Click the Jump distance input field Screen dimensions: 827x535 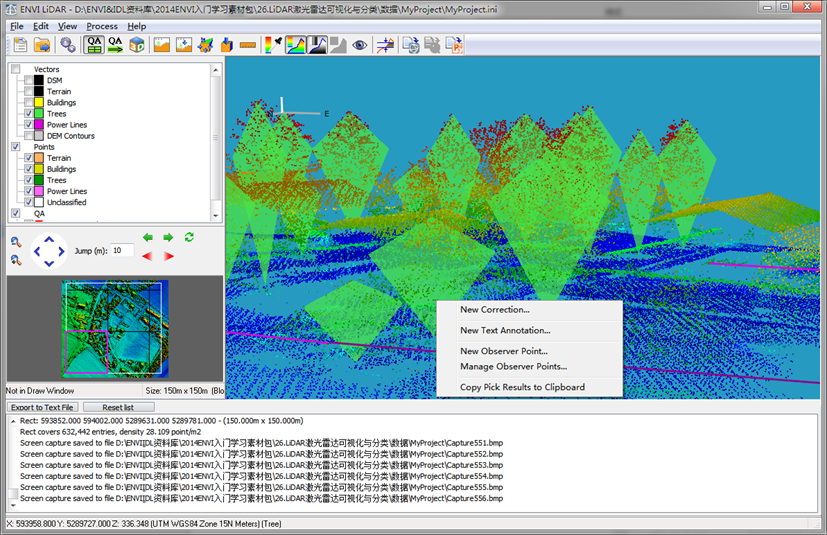coord(122,251)
